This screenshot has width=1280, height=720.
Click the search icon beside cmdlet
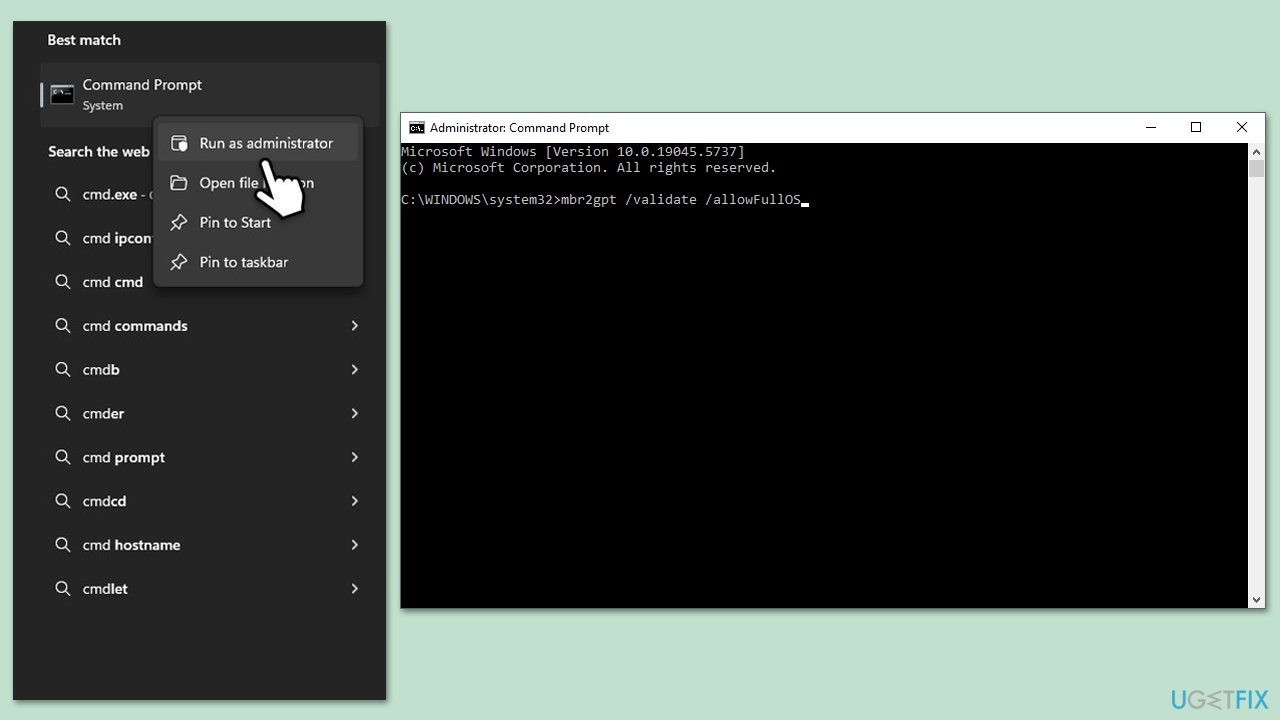click(63, 589)
